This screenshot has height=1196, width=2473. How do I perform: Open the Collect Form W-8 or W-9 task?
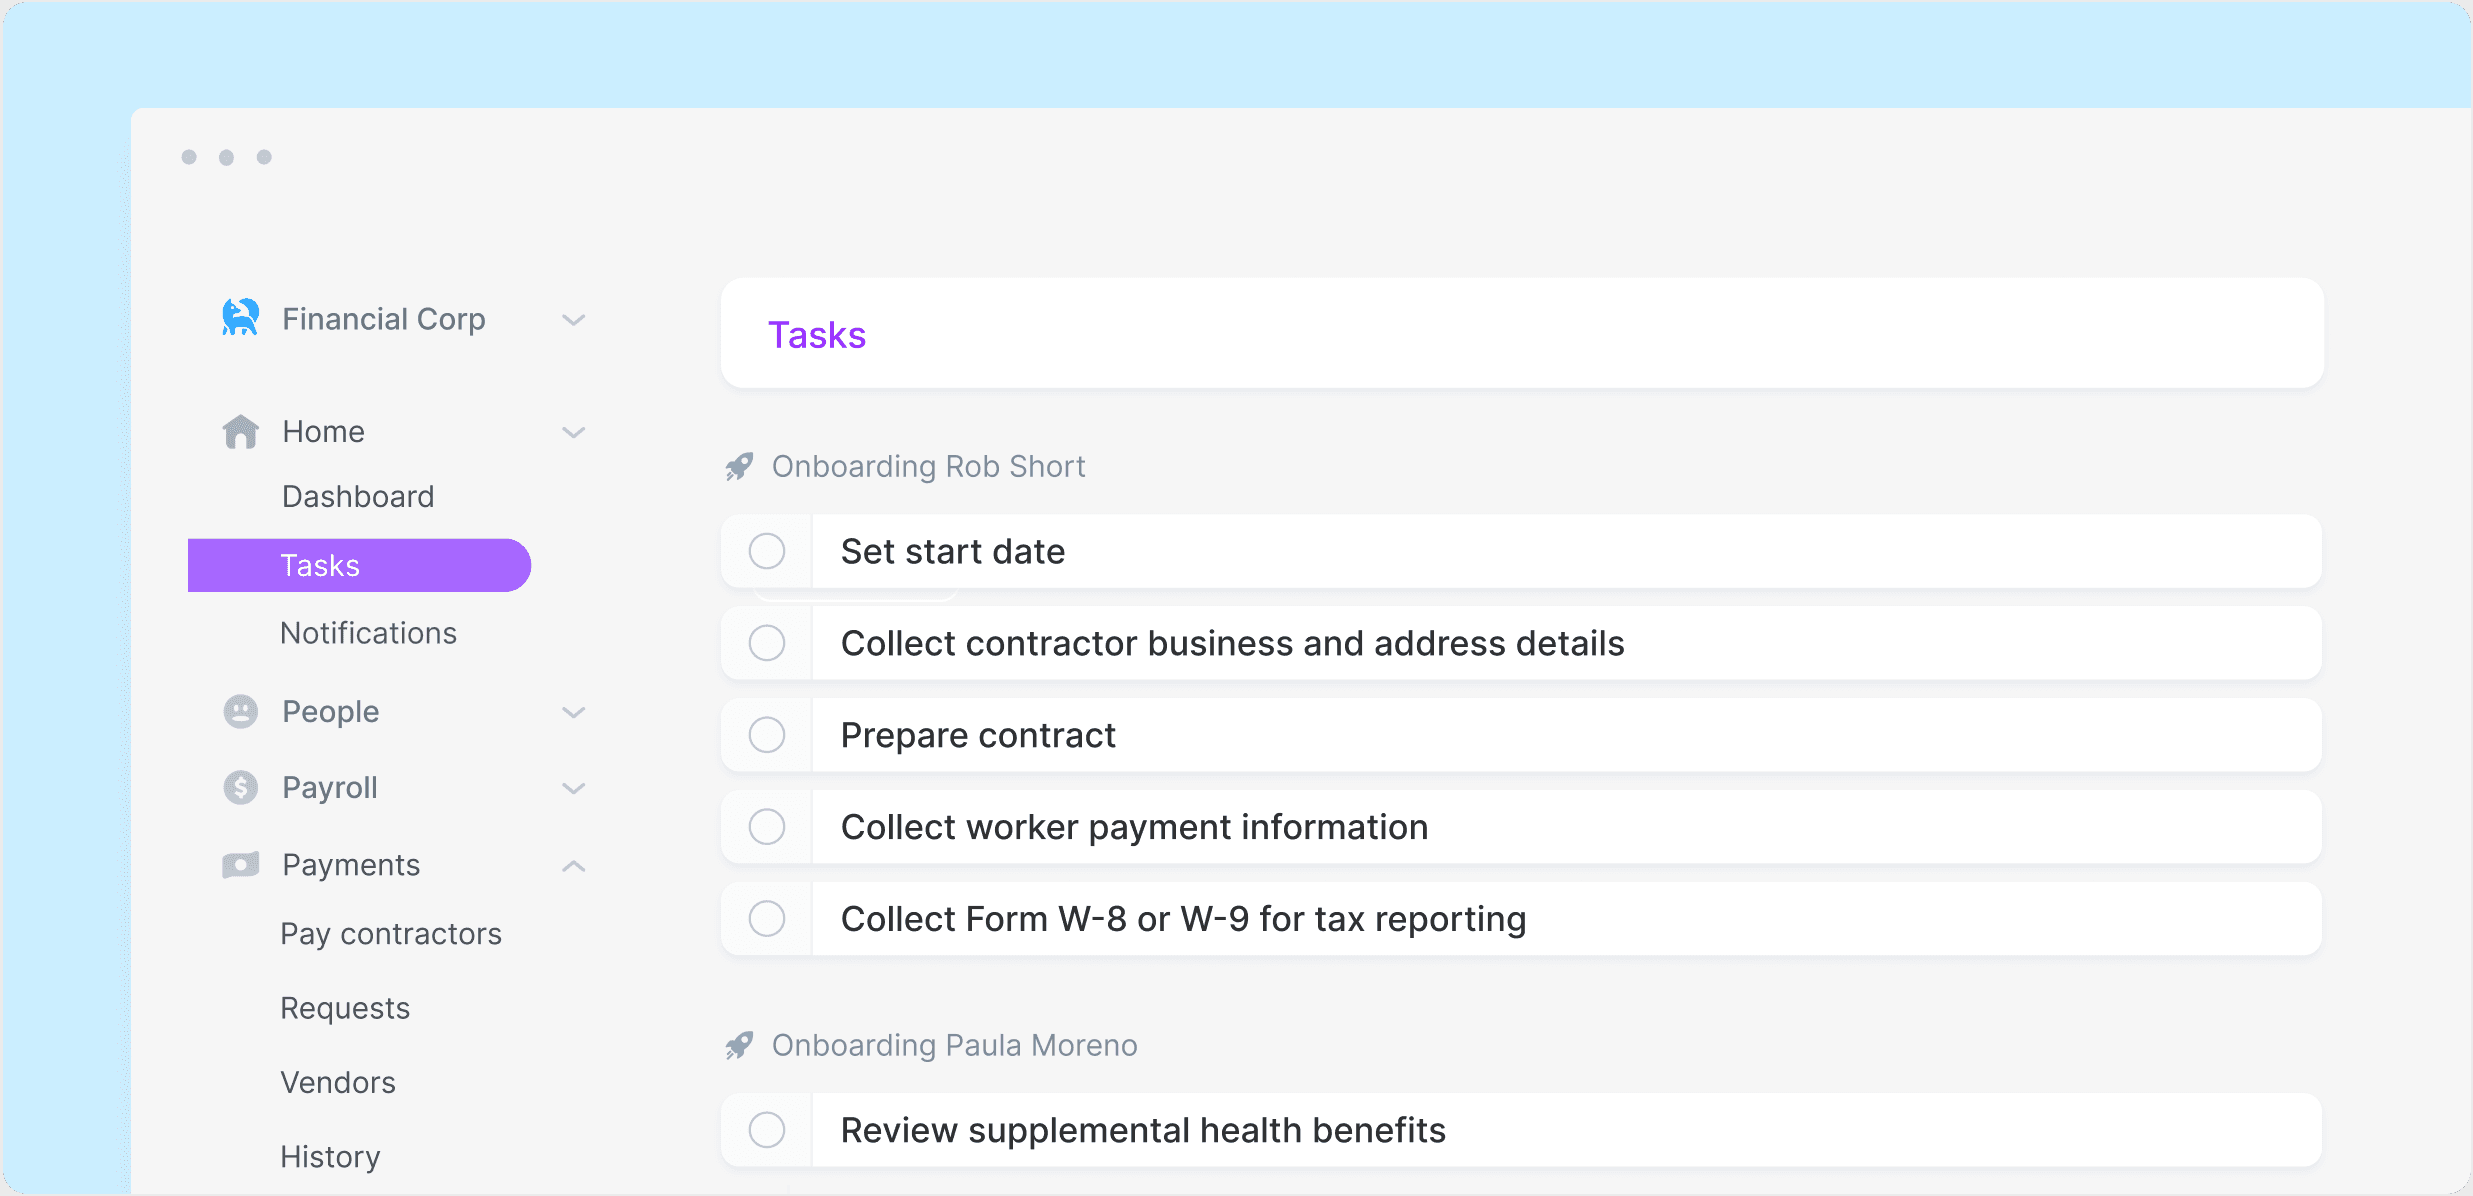click(x=1183, y=919)
